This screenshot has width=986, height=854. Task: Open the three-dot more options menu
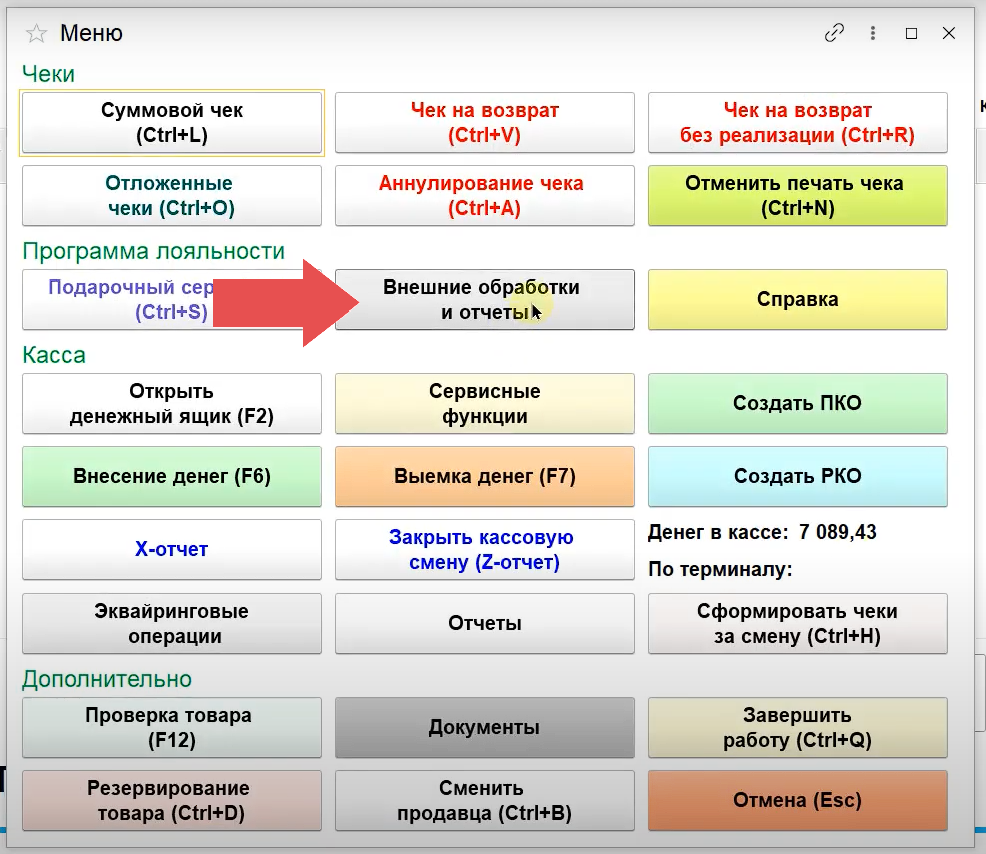coord(874,33)
